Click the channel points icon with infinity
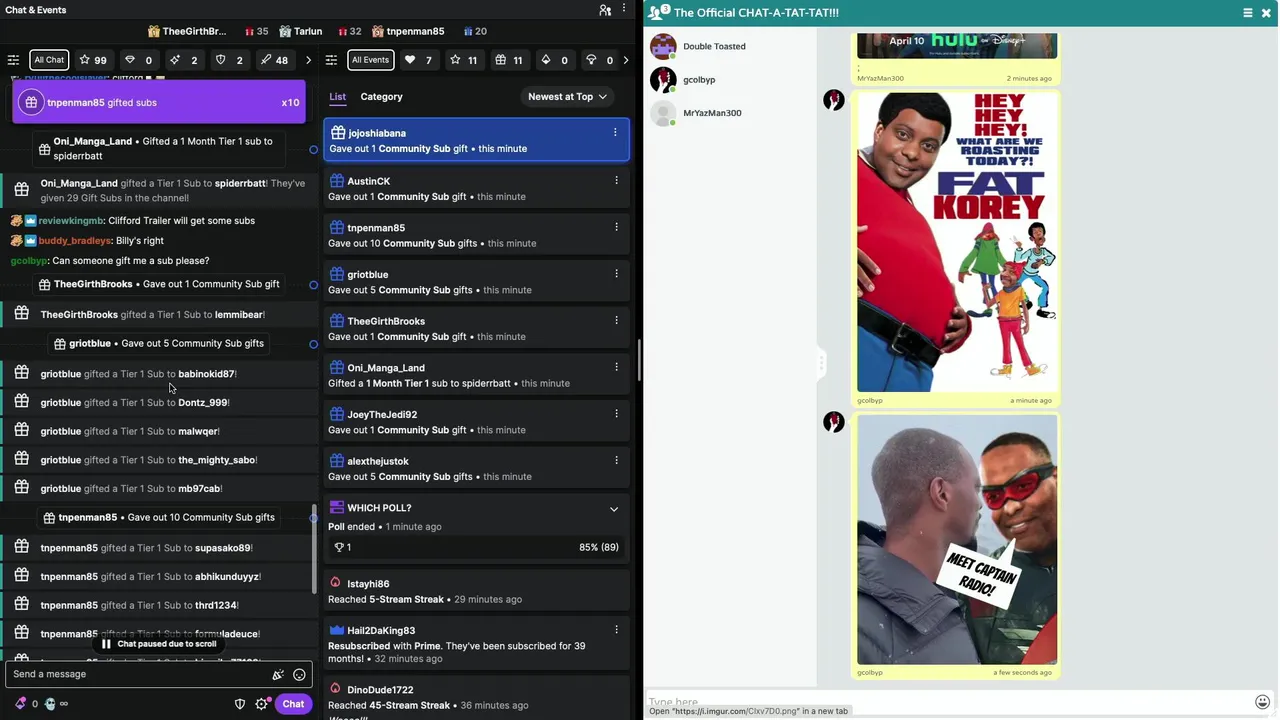The image size is (1280, 720). point(56,704)
